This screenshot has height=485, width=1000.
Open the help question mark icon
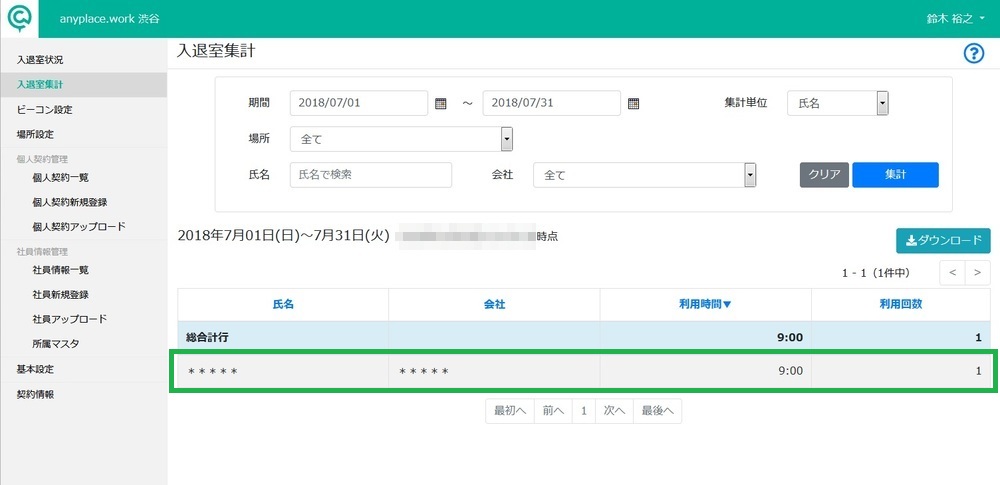click(x=973, y=54)
